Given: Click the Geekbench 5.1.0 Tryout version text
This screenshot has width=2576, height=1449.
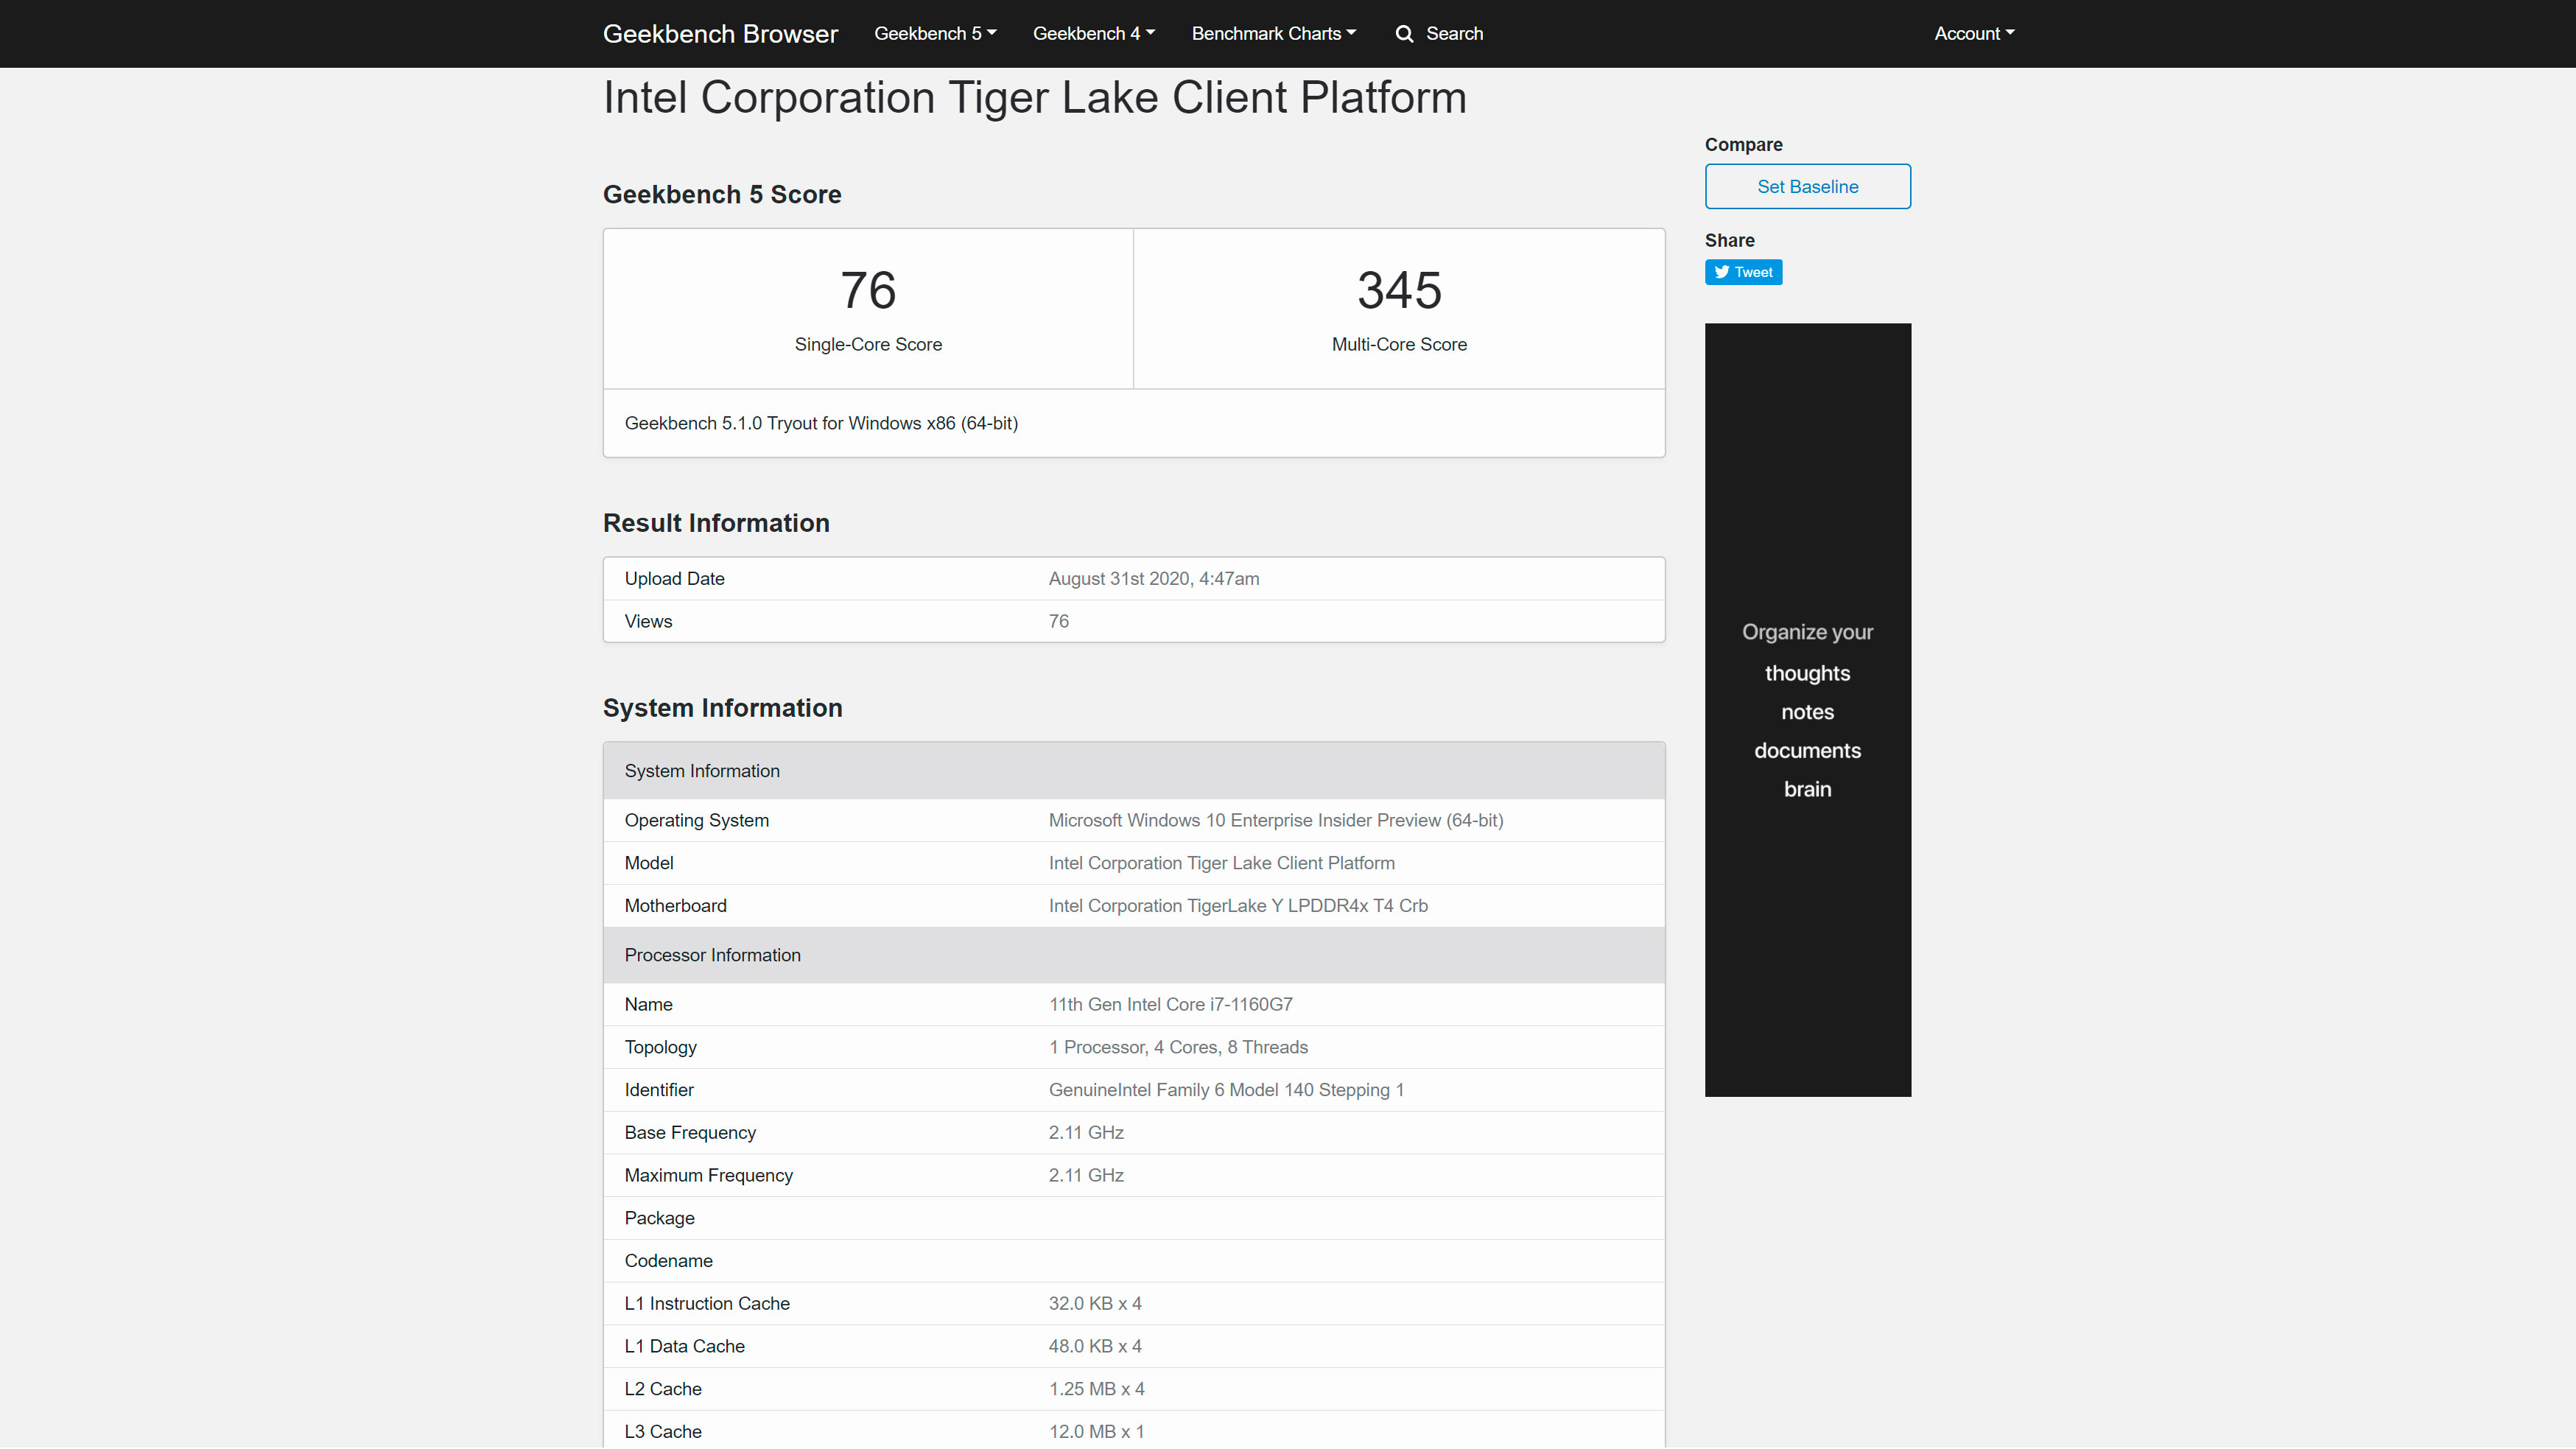Looking at the screenshot, I should tap(820, 423).
